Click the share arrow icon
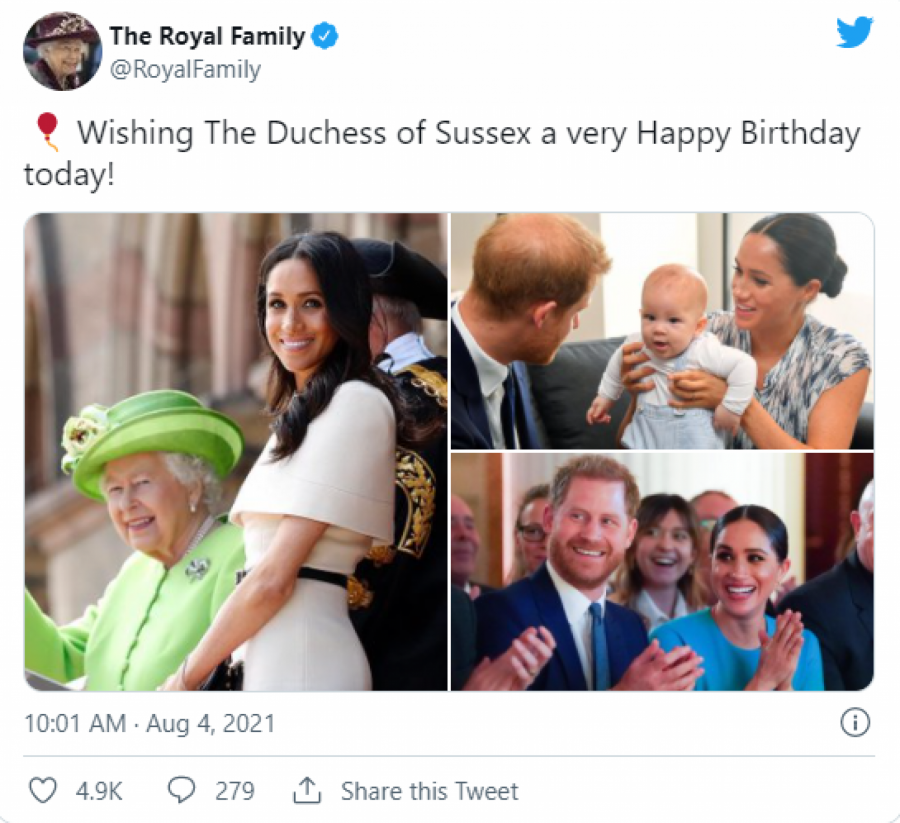 pos(305,791)
